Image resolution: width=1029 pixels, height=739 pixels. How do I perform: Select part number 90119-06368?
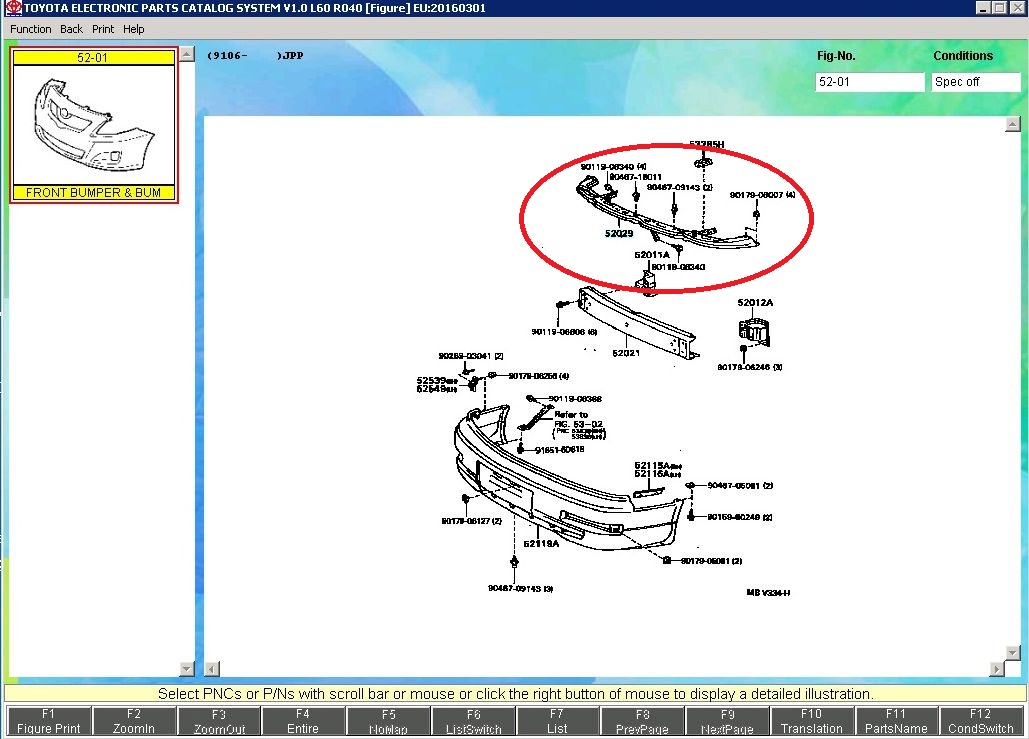click(575, 399)
